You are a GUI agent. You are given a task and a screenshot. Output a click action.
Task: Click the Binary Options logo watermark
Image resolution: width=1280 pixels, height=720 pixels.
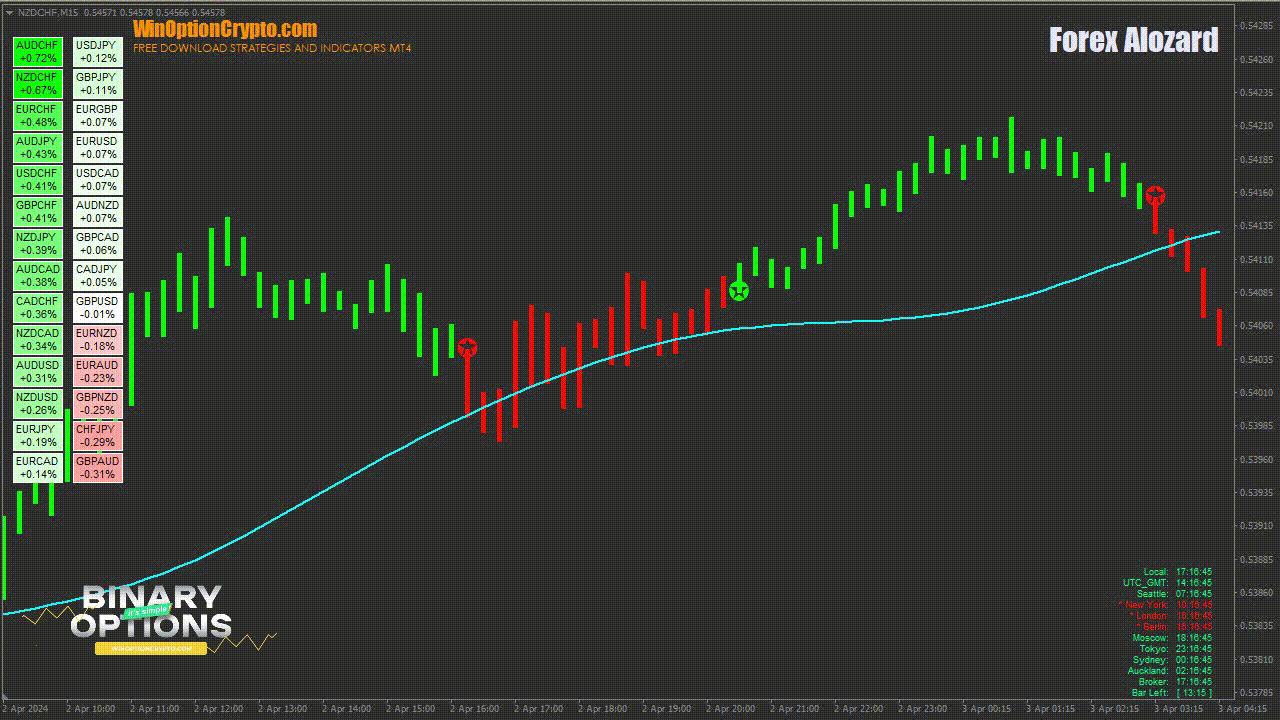[152, 613]
